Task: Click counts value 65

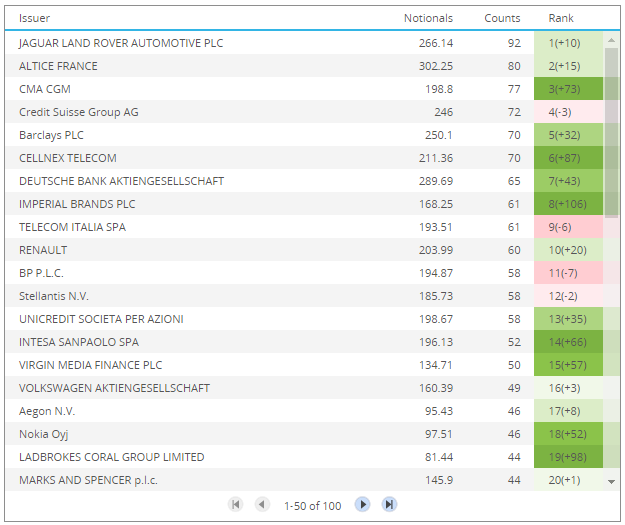Action: (x=514, y=181)
